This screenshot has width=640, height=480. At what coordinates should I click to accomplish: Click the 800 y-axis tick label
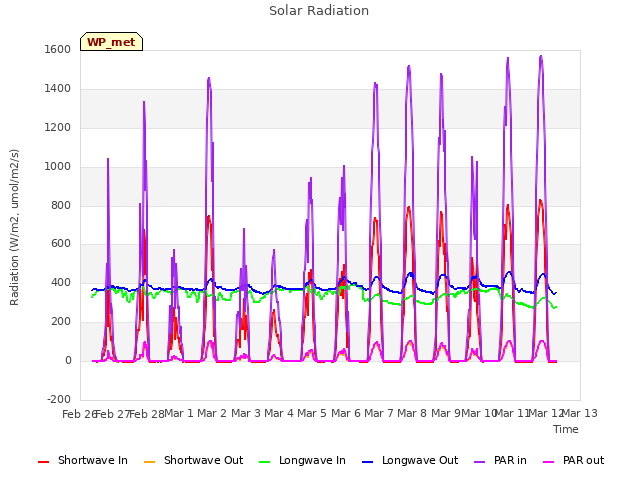[61, 205]
